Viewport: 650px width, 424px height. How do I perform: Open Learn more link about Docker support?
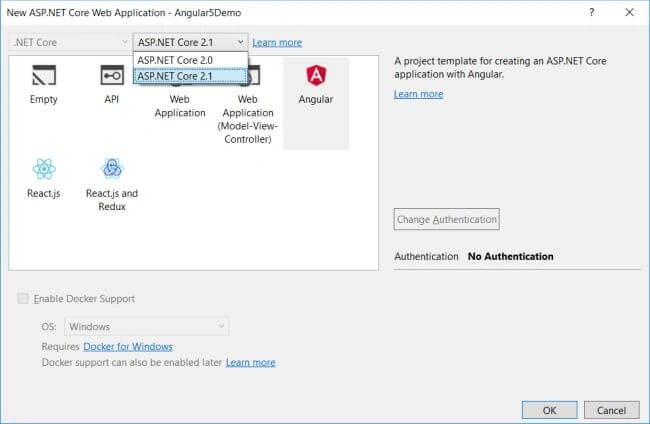tap(250, 362)
